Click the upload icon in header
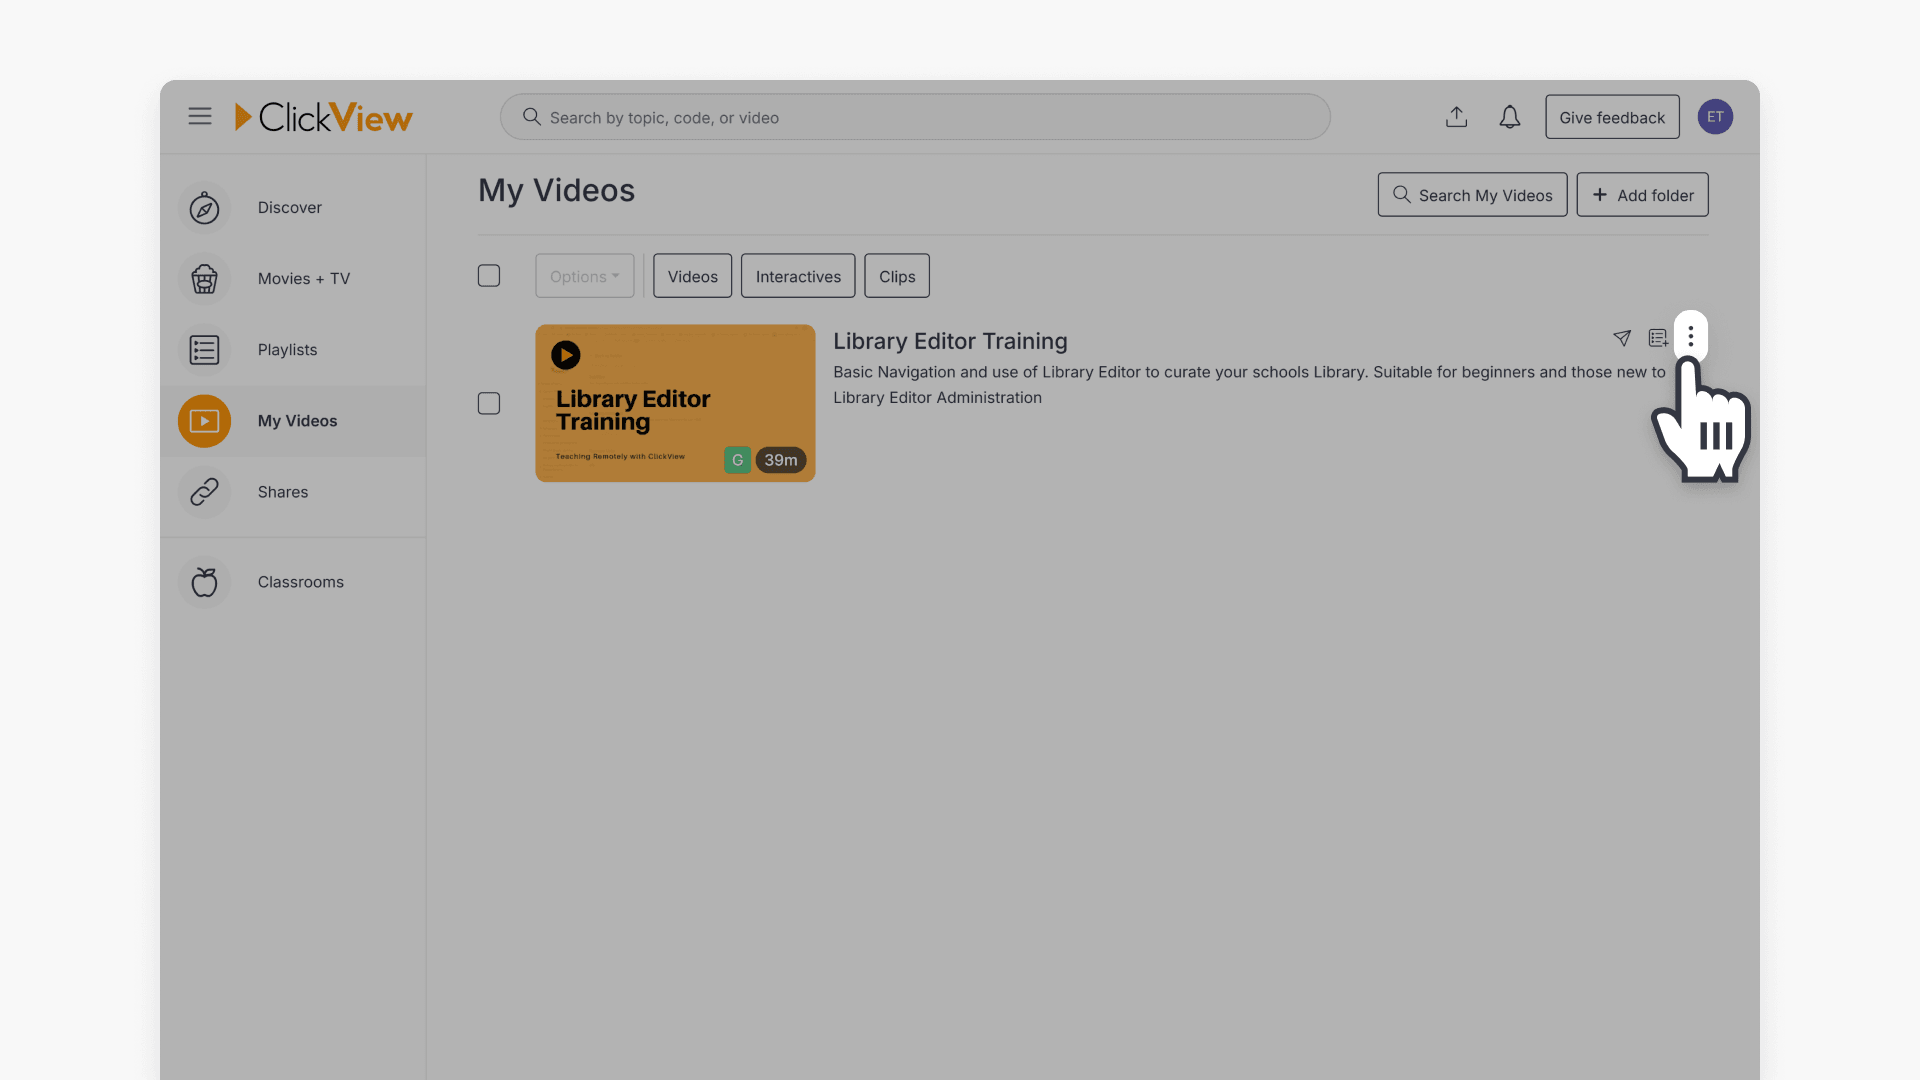Image resolution: width=1920 pixels, height=1080 pixels. click(1456, 117)
